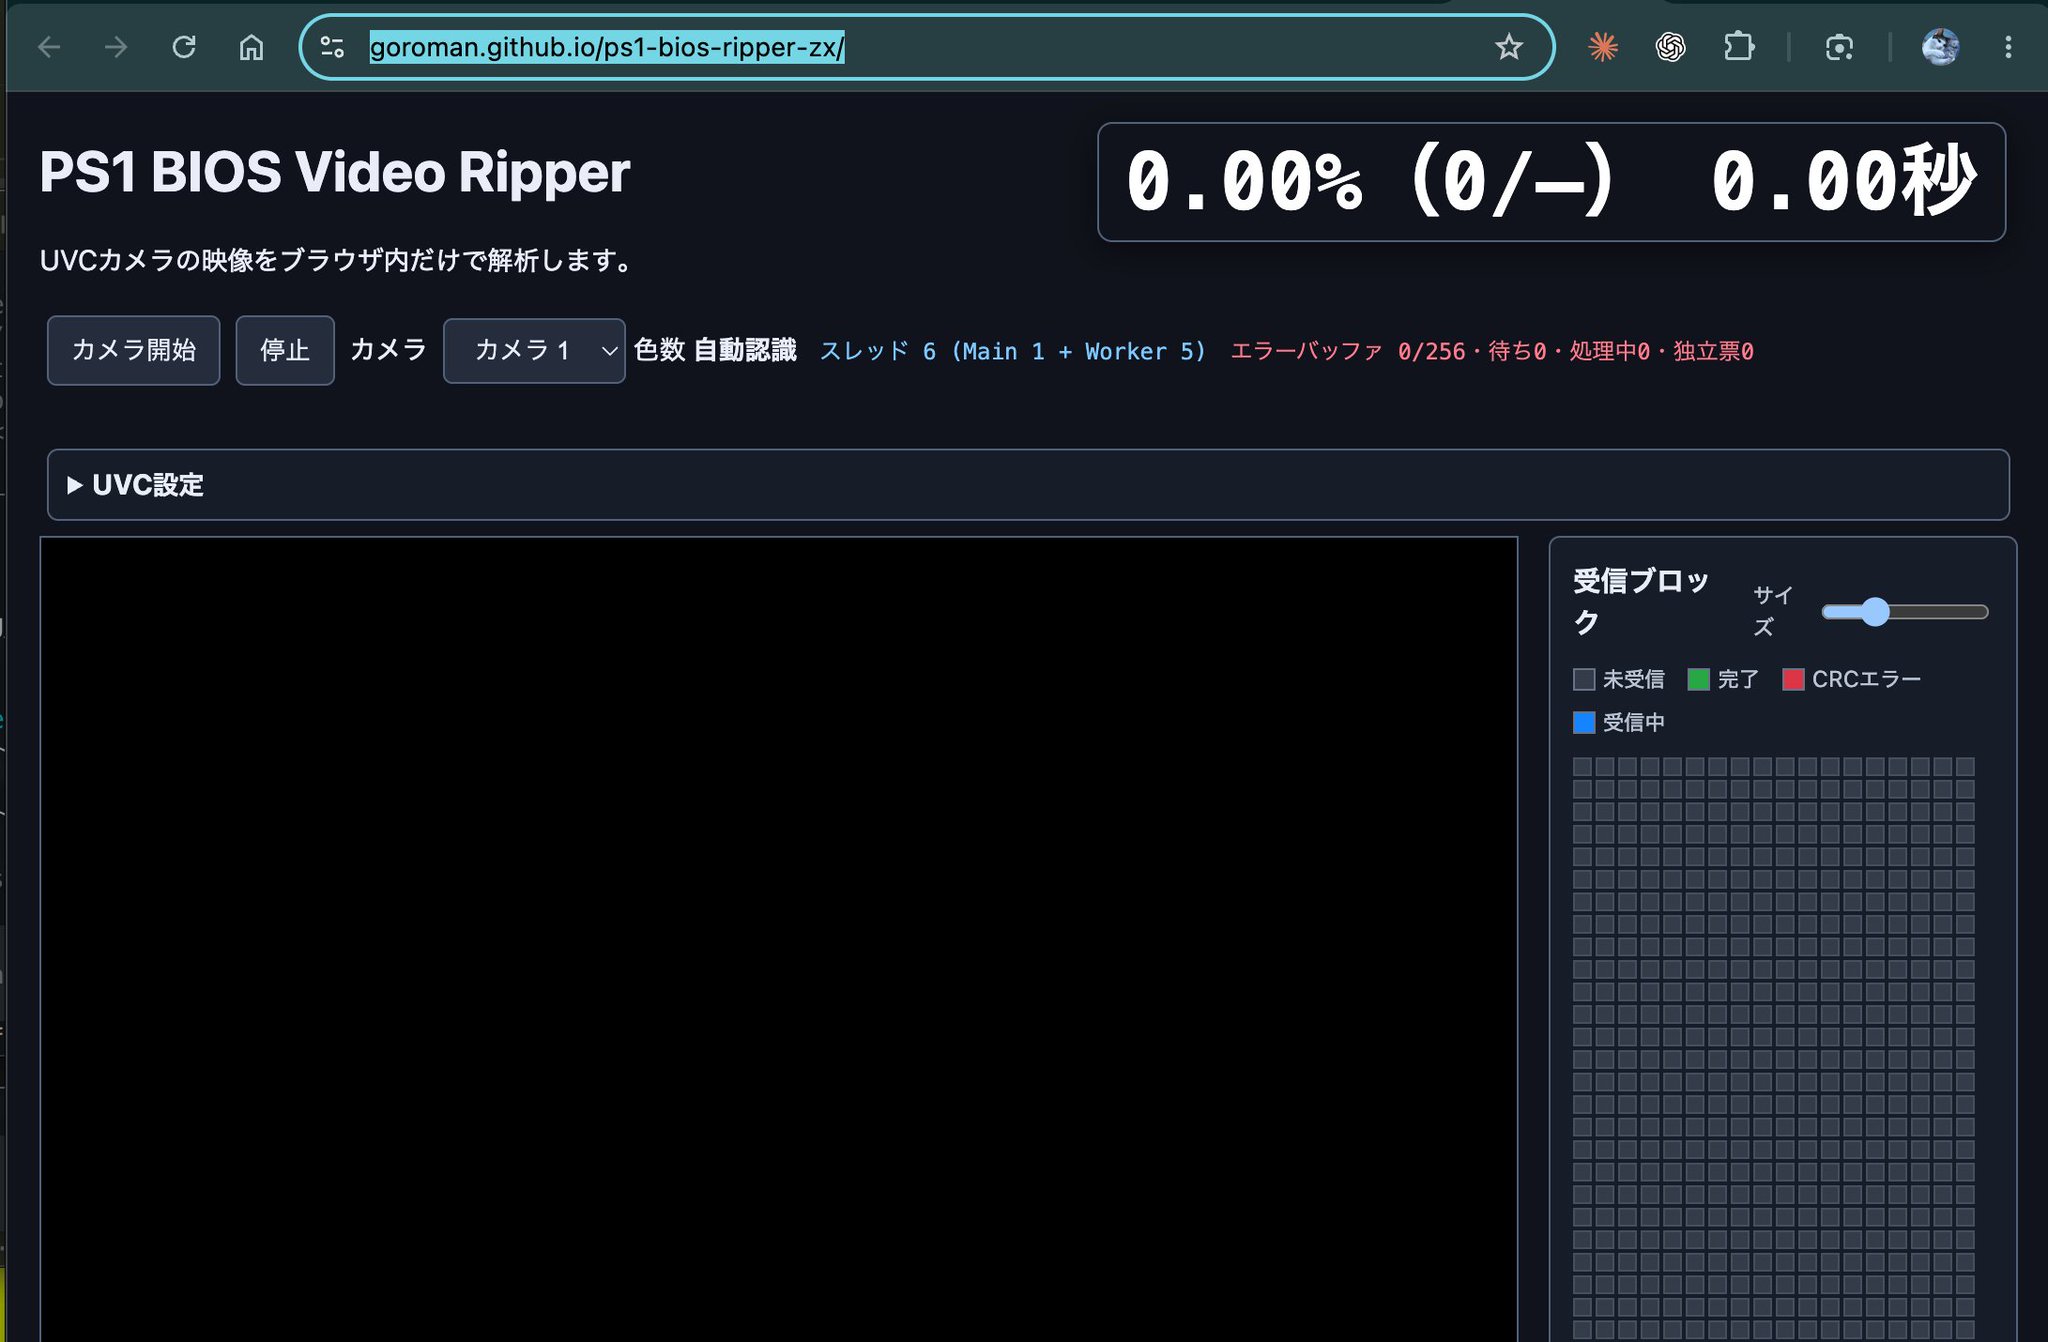The image size is (2048, 1342).
Task: Click the 0.00秒 elapsed time readout
Action: 1843,182
